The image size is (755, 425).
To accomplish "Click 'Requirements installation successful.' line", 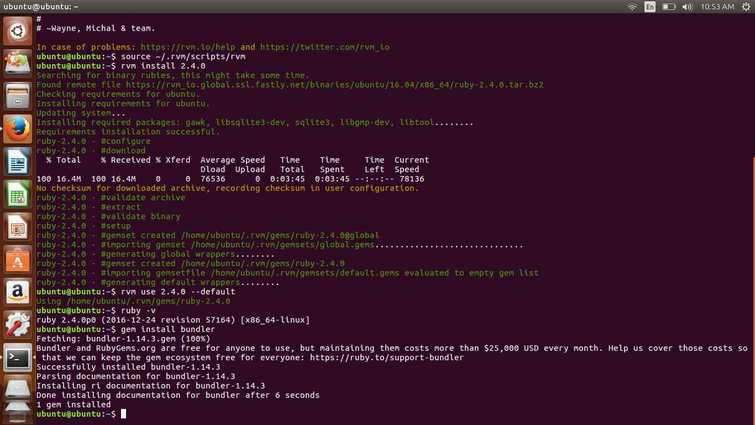I will coord(128,132).
